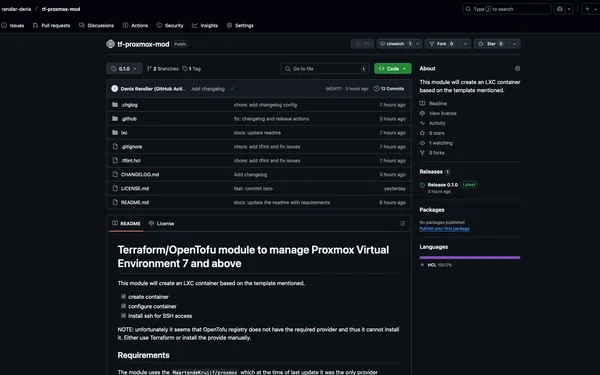The width and height of the screenshot is (600, 375).
Task: Open the Actions tab
Action: click(135, 26)
